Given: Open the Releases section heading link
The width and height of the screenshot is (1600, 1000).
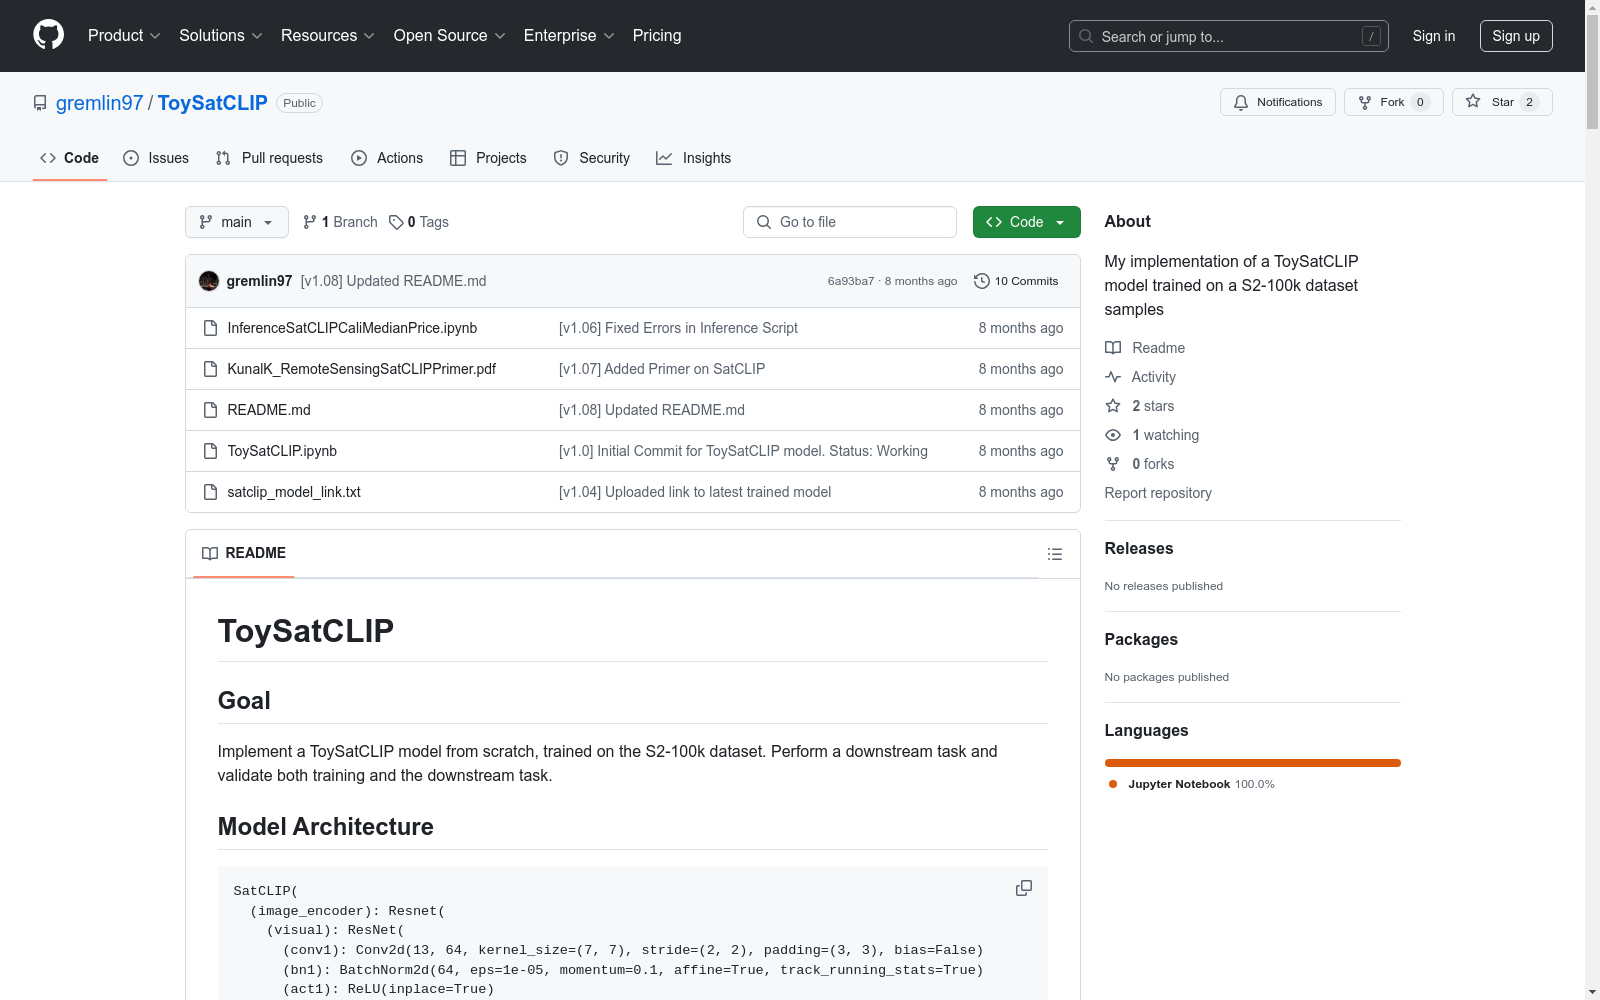Looking at the screenshot, I should [x=1139, y=548].
